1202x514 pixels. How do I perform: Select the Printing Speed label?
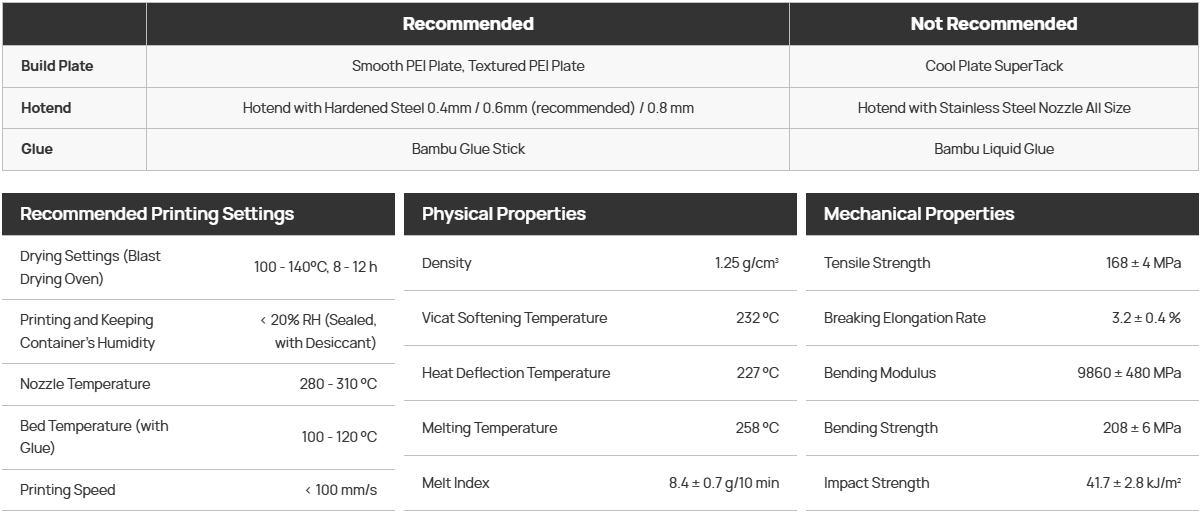point(68,490)
